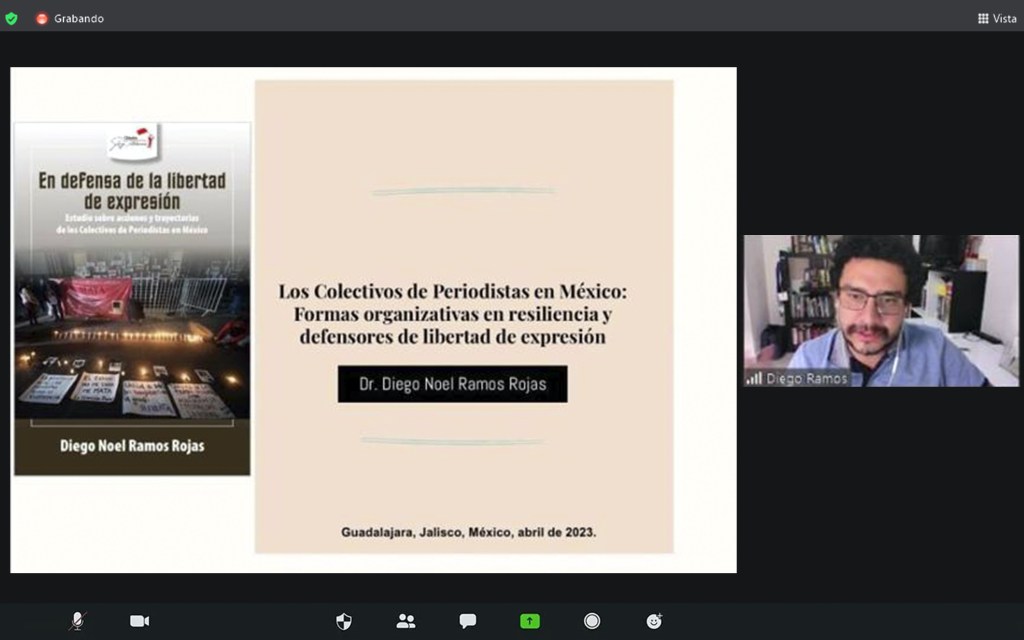Image resolution: width=1024 pixels, height=640 pixels.
Task: Unmute the microphone in the toolbar
Action: coord(77,621)
